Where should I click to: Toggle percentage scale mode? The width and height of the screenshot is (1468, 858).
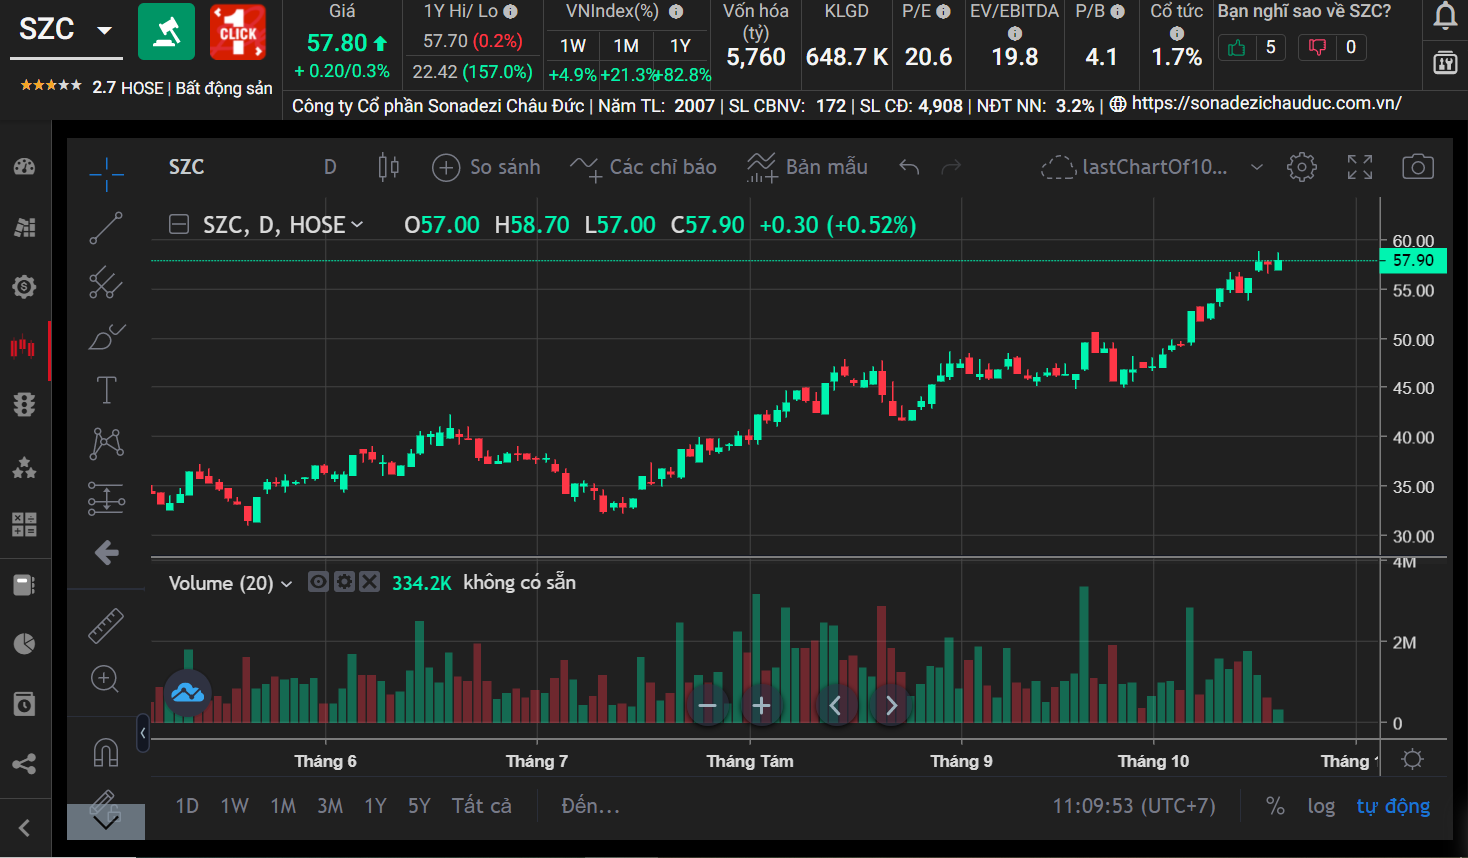click(x=1275, y=806)
